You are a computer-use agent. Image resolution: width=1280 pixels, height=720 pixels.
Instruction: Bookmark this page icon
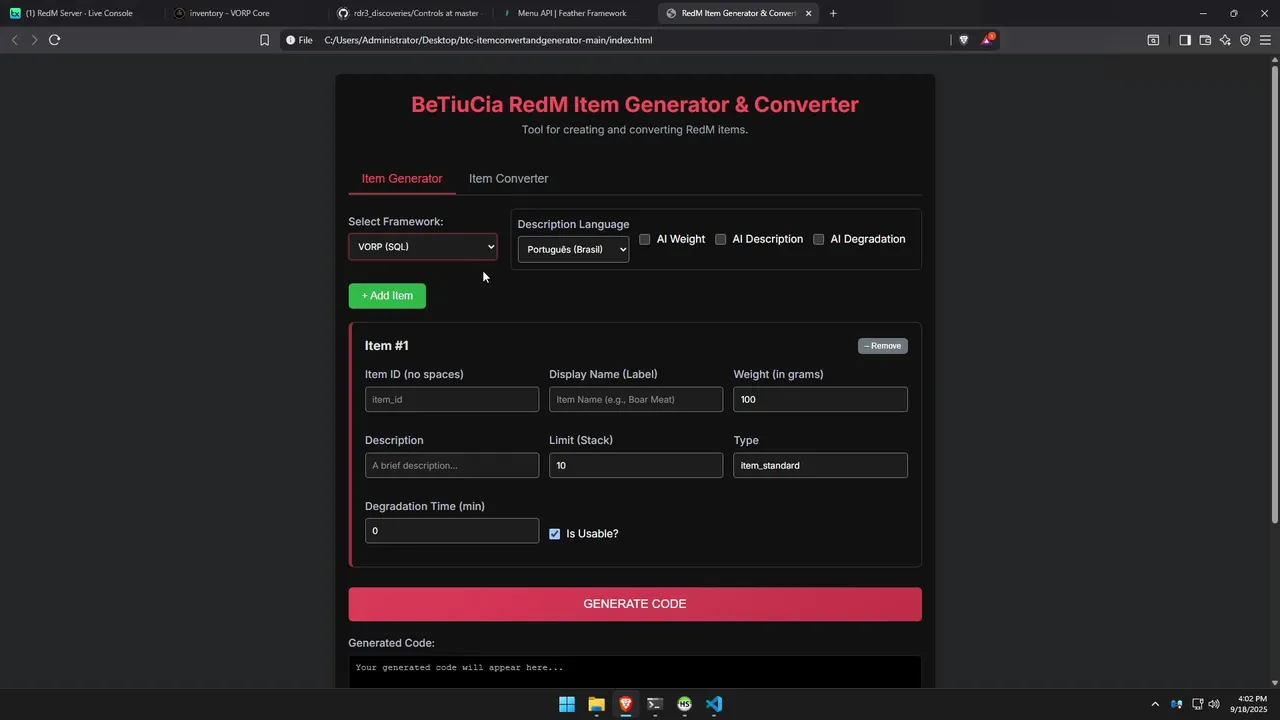[264, 40]
